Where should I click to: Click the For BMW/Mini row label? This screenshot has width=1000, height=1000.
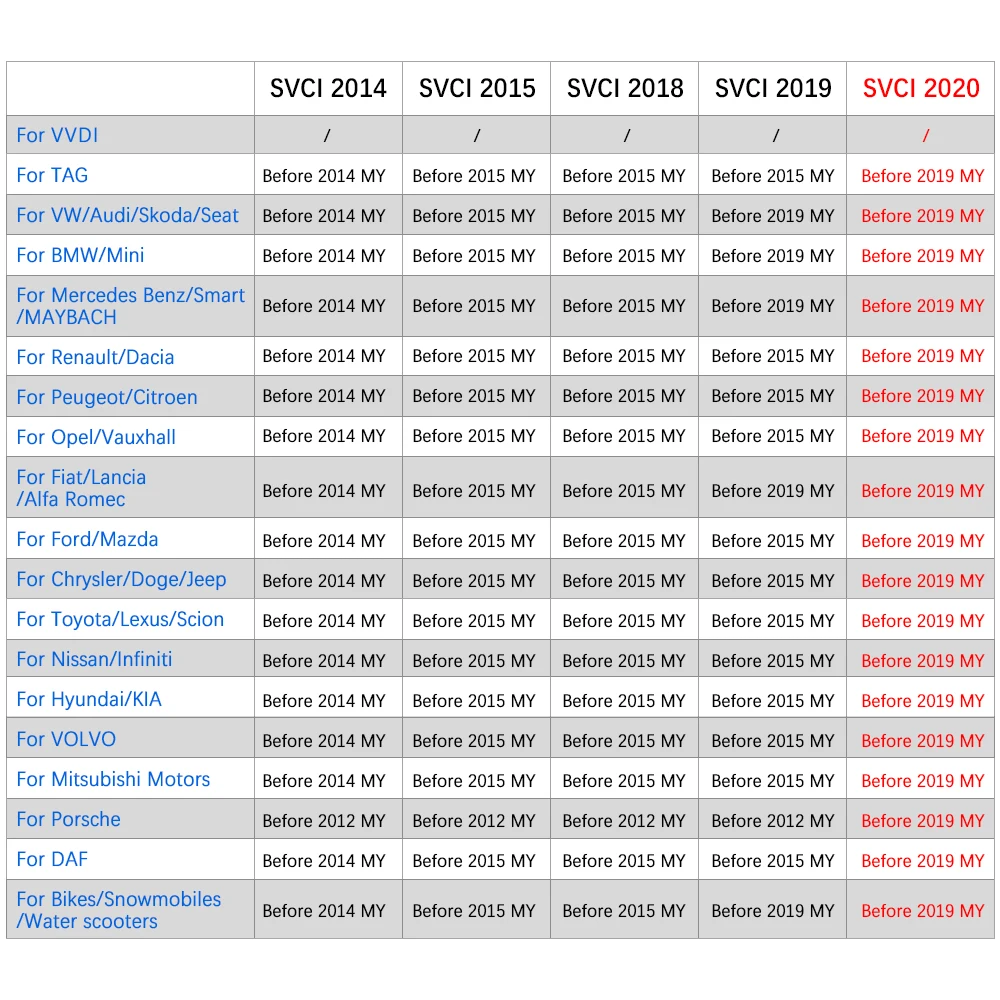(x=80, y=255)
